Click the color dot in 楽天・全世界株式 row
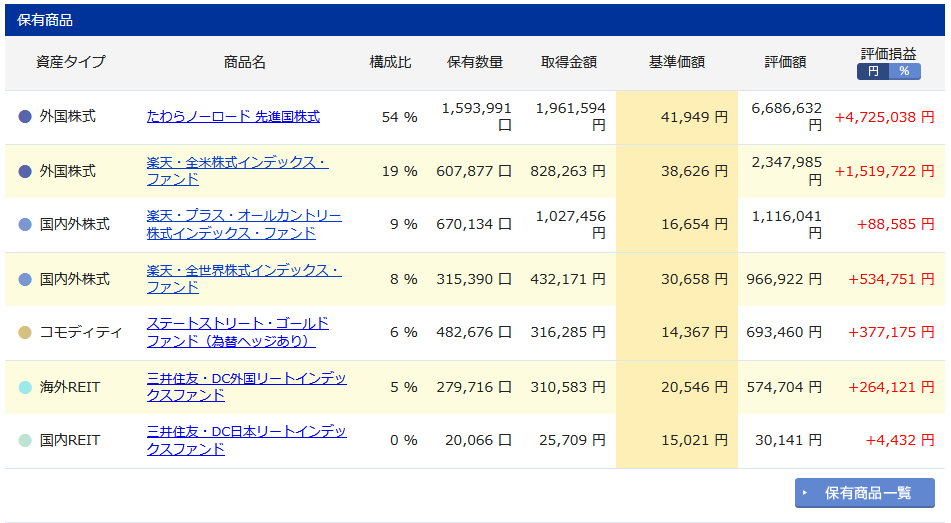Screen dimensions: 951x523 point(25,279)
